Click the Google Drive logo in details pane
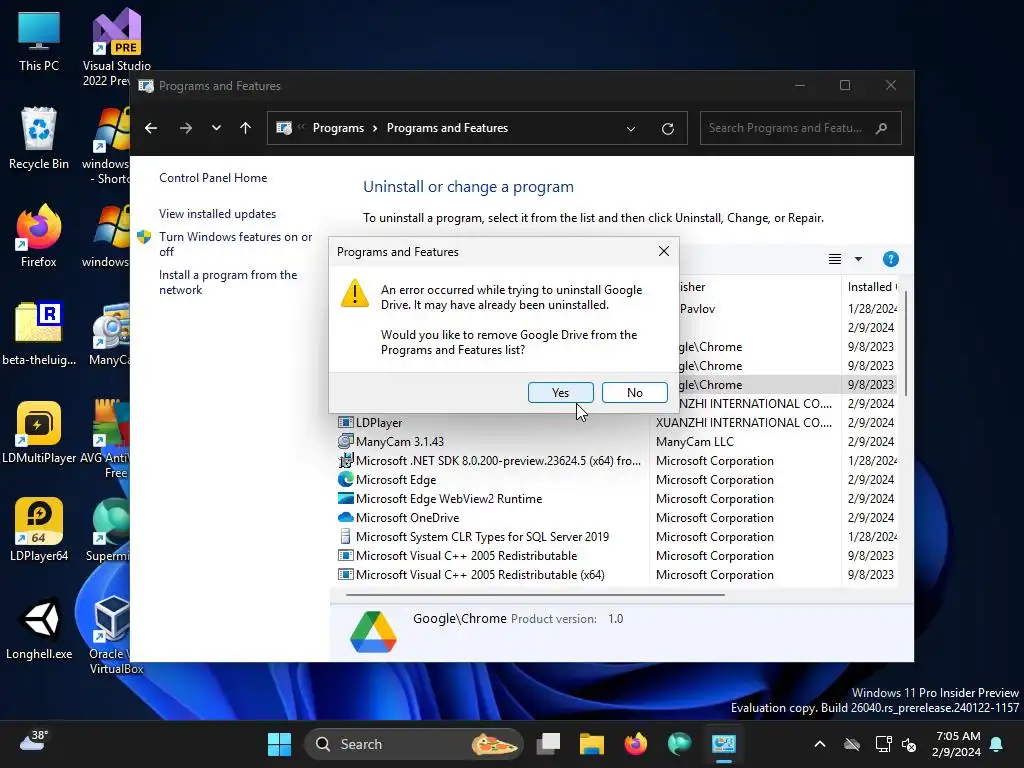Image resolution: width=1024 pixels, height=768 pixels. coord(373,632)
